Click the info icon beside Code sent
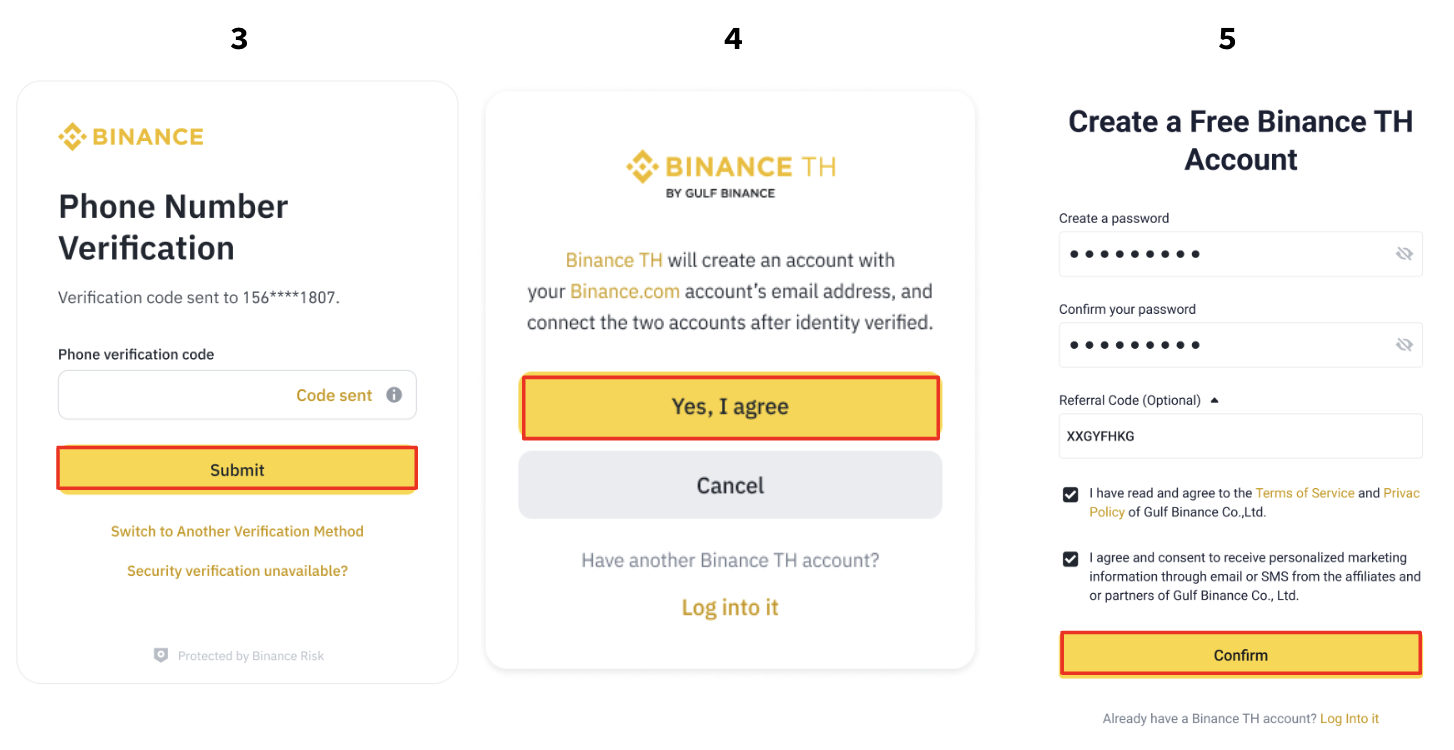The height and width of the screenshot is (750, 1454). [394, 395]
